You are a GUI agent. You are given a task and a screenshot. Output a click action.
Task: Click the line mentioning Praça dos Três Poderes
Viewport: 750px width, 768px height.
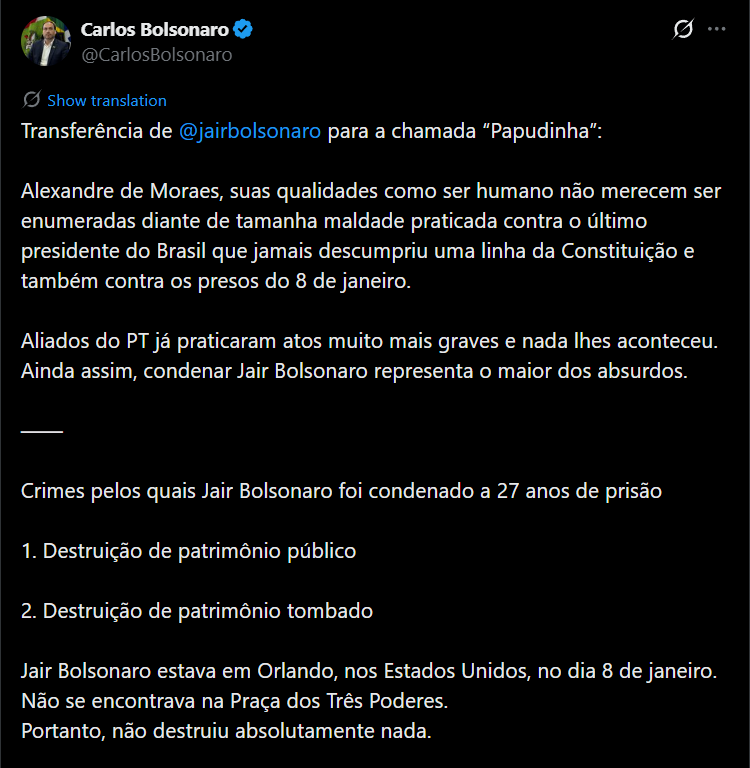tap(235, 700)
